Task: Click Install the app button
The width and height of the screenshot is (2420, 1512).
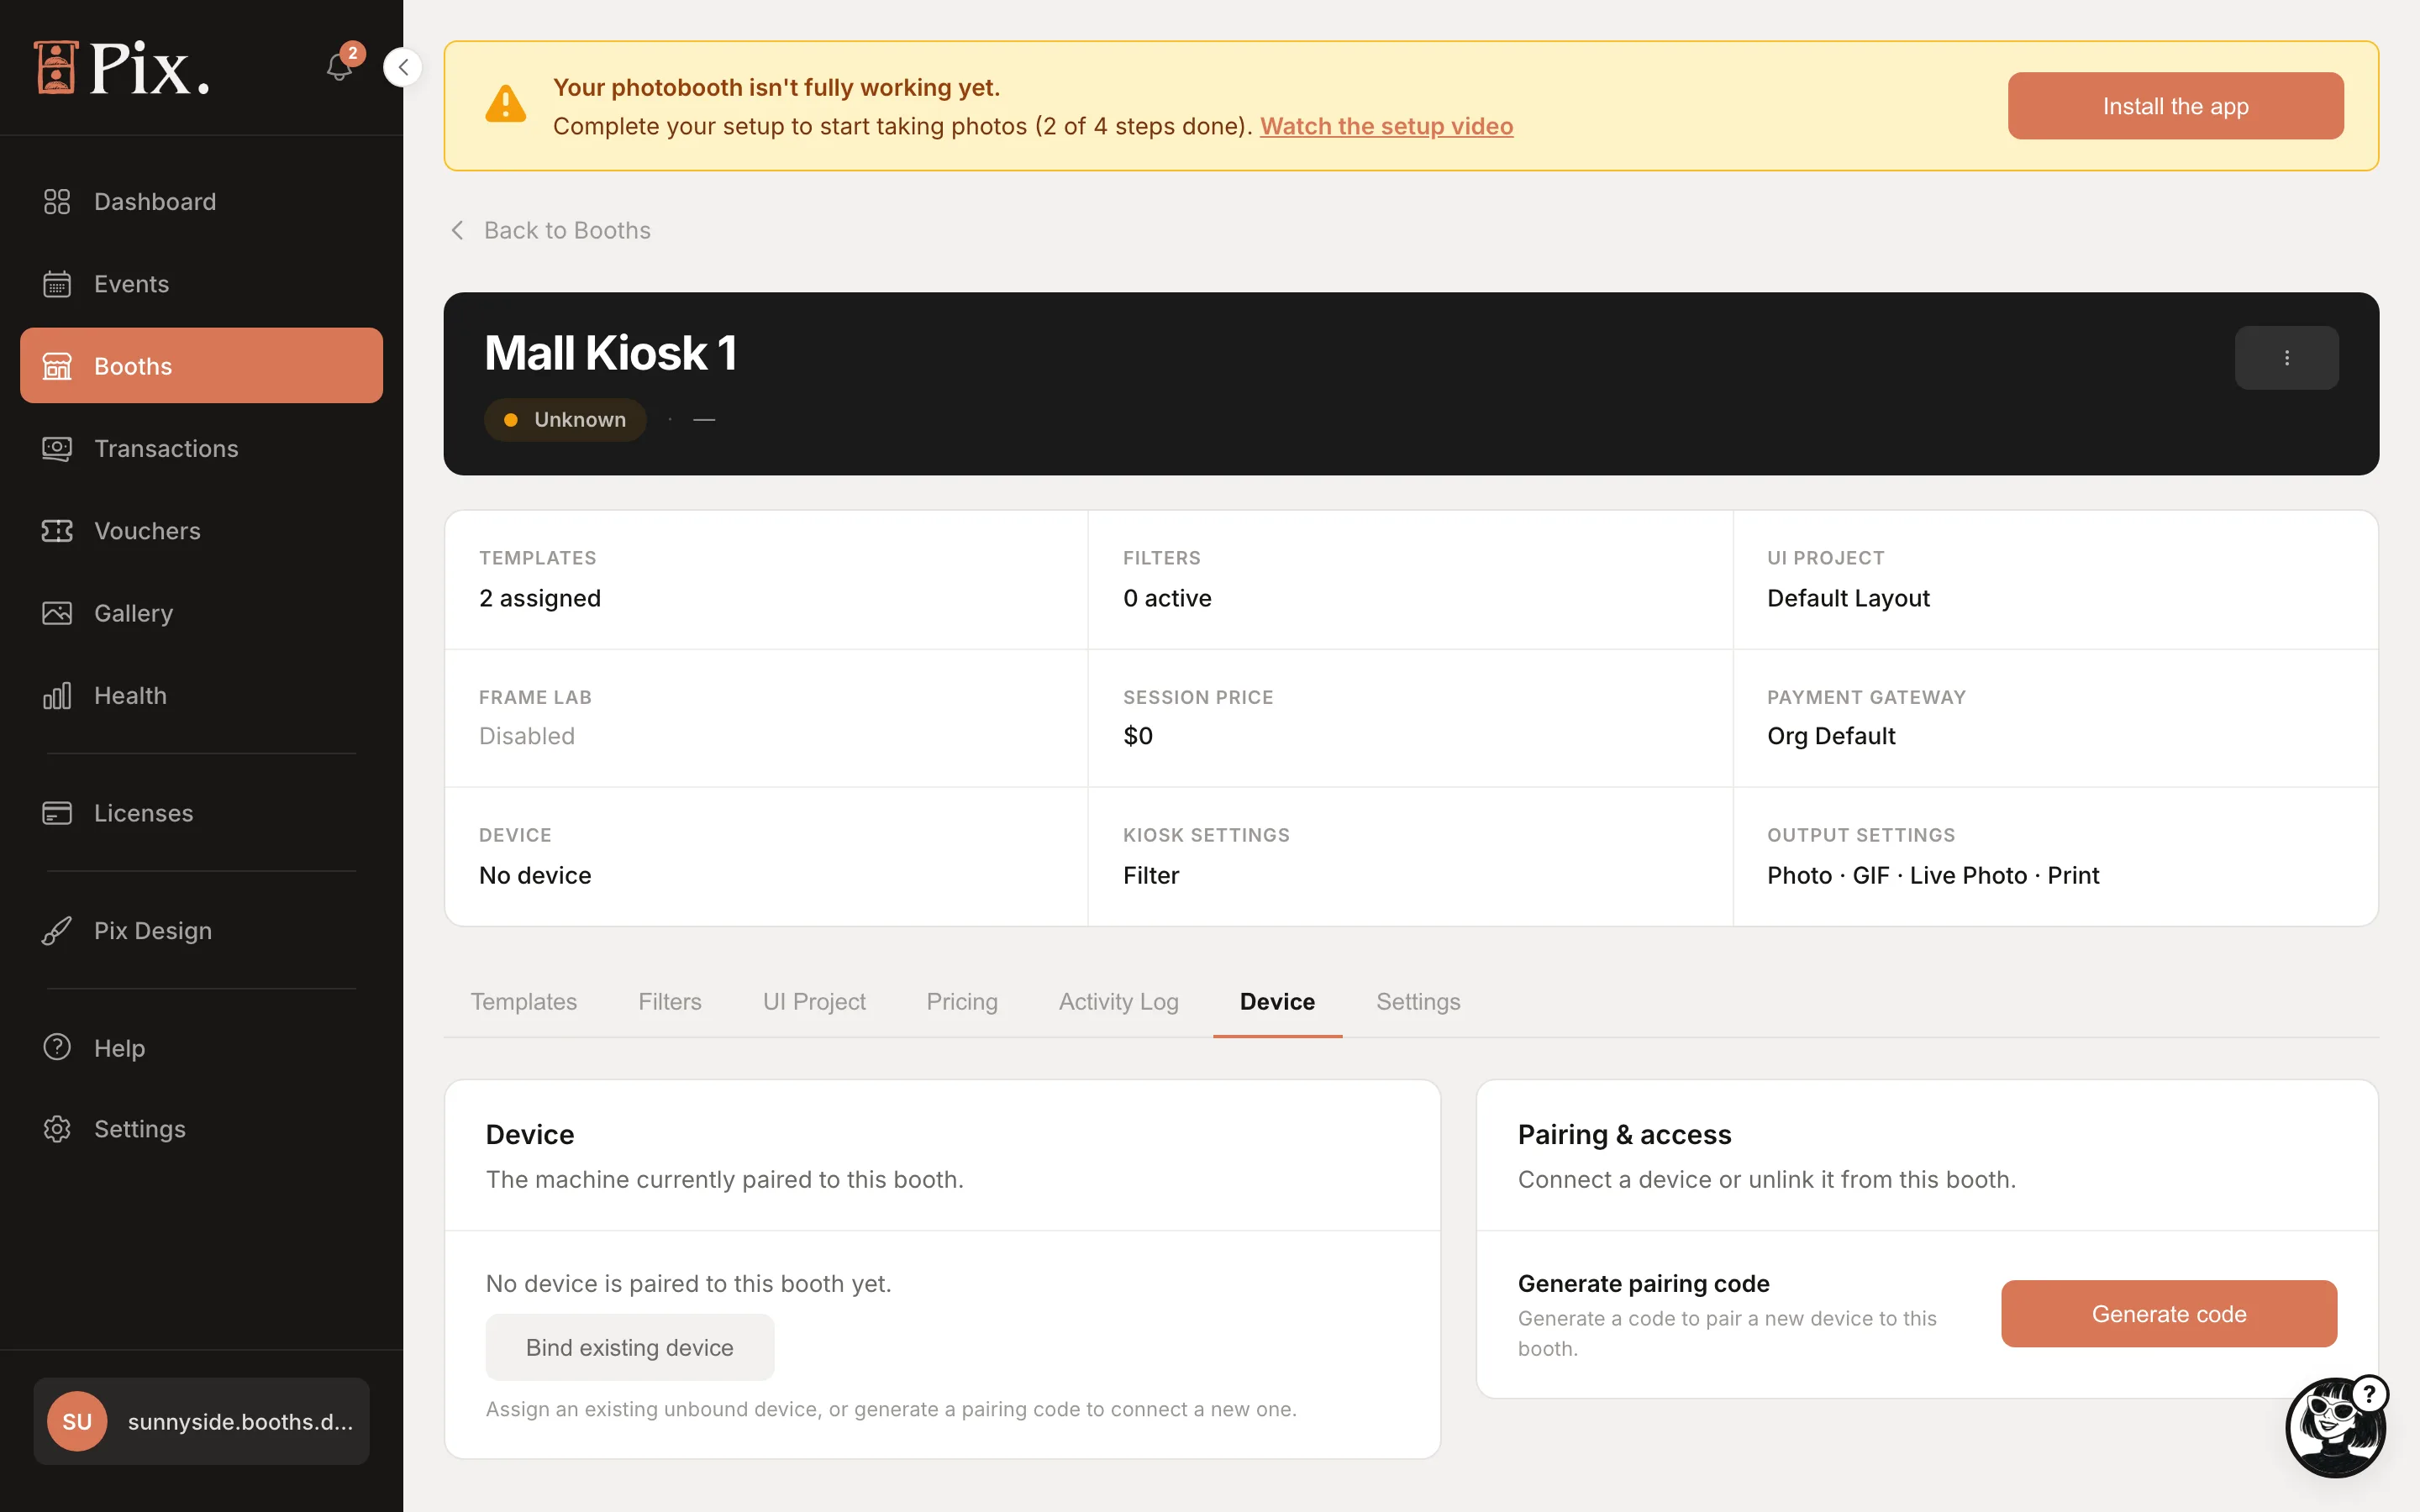Action: (2175, 106)
